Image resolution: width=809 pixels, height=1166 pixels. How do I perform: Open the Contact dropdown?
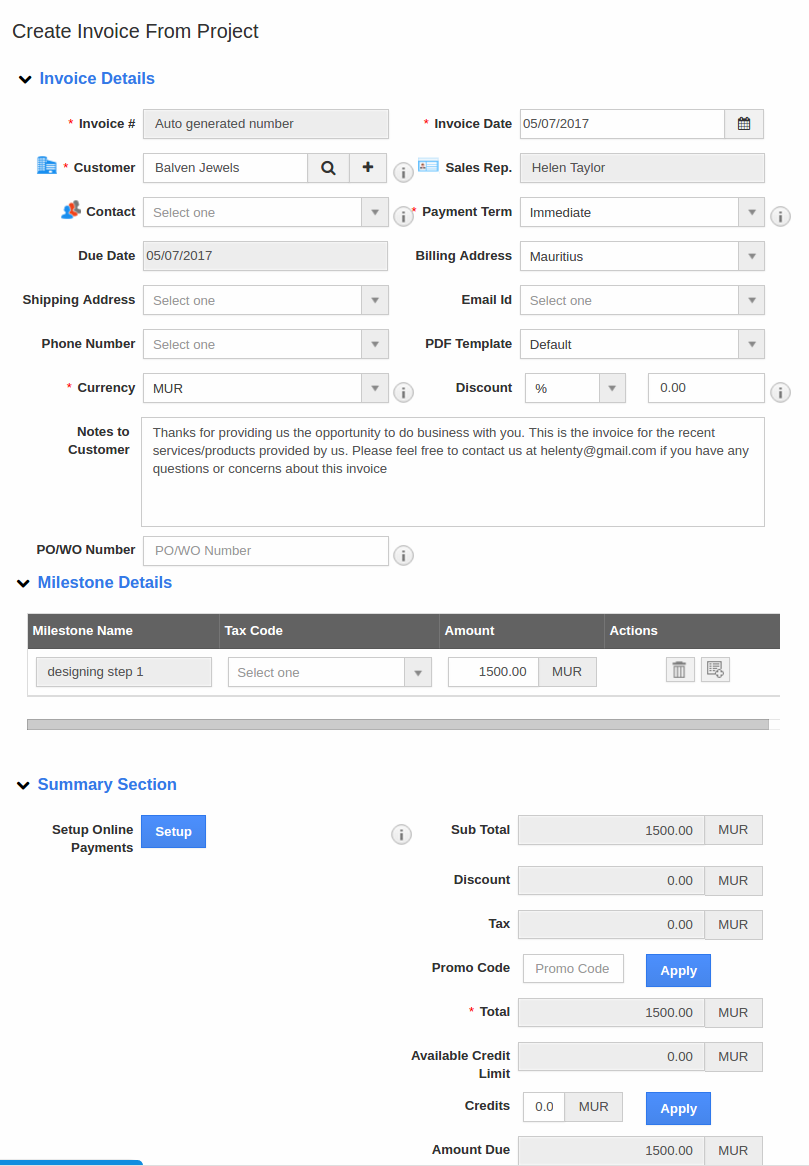[x=265, y=213]
